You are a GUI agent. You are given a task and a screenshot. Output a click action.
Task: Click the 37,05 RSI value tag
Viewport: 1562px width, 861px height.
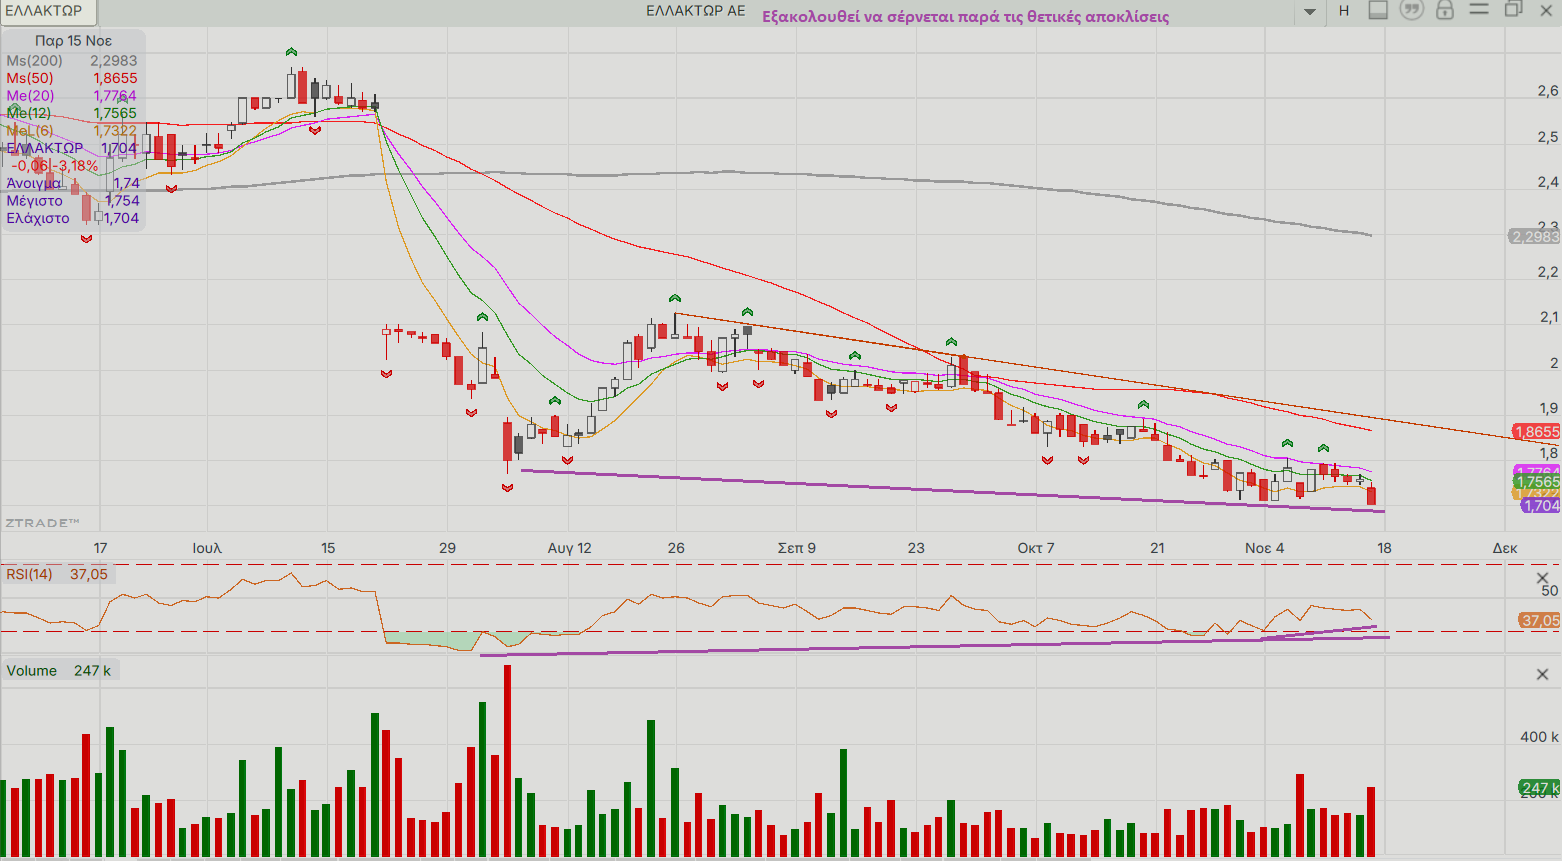[1540, 621]
